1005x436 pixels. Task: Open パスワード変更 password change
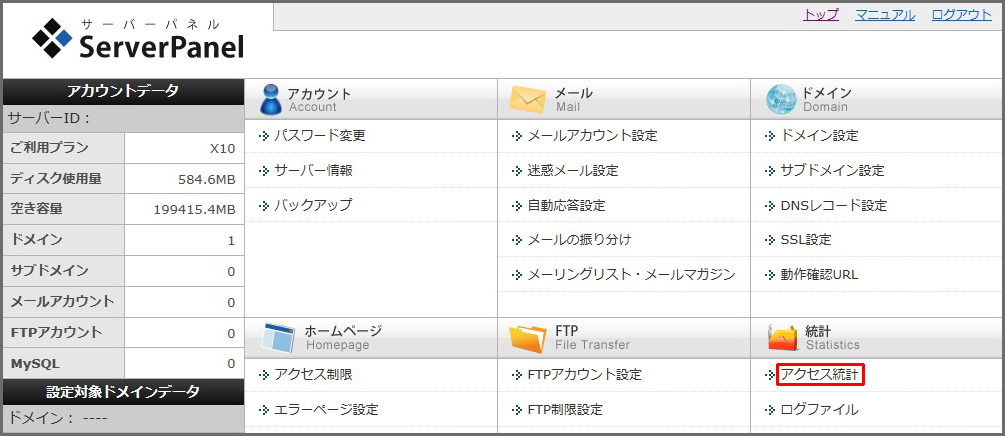pyautogui.click(x=319, y=136)
